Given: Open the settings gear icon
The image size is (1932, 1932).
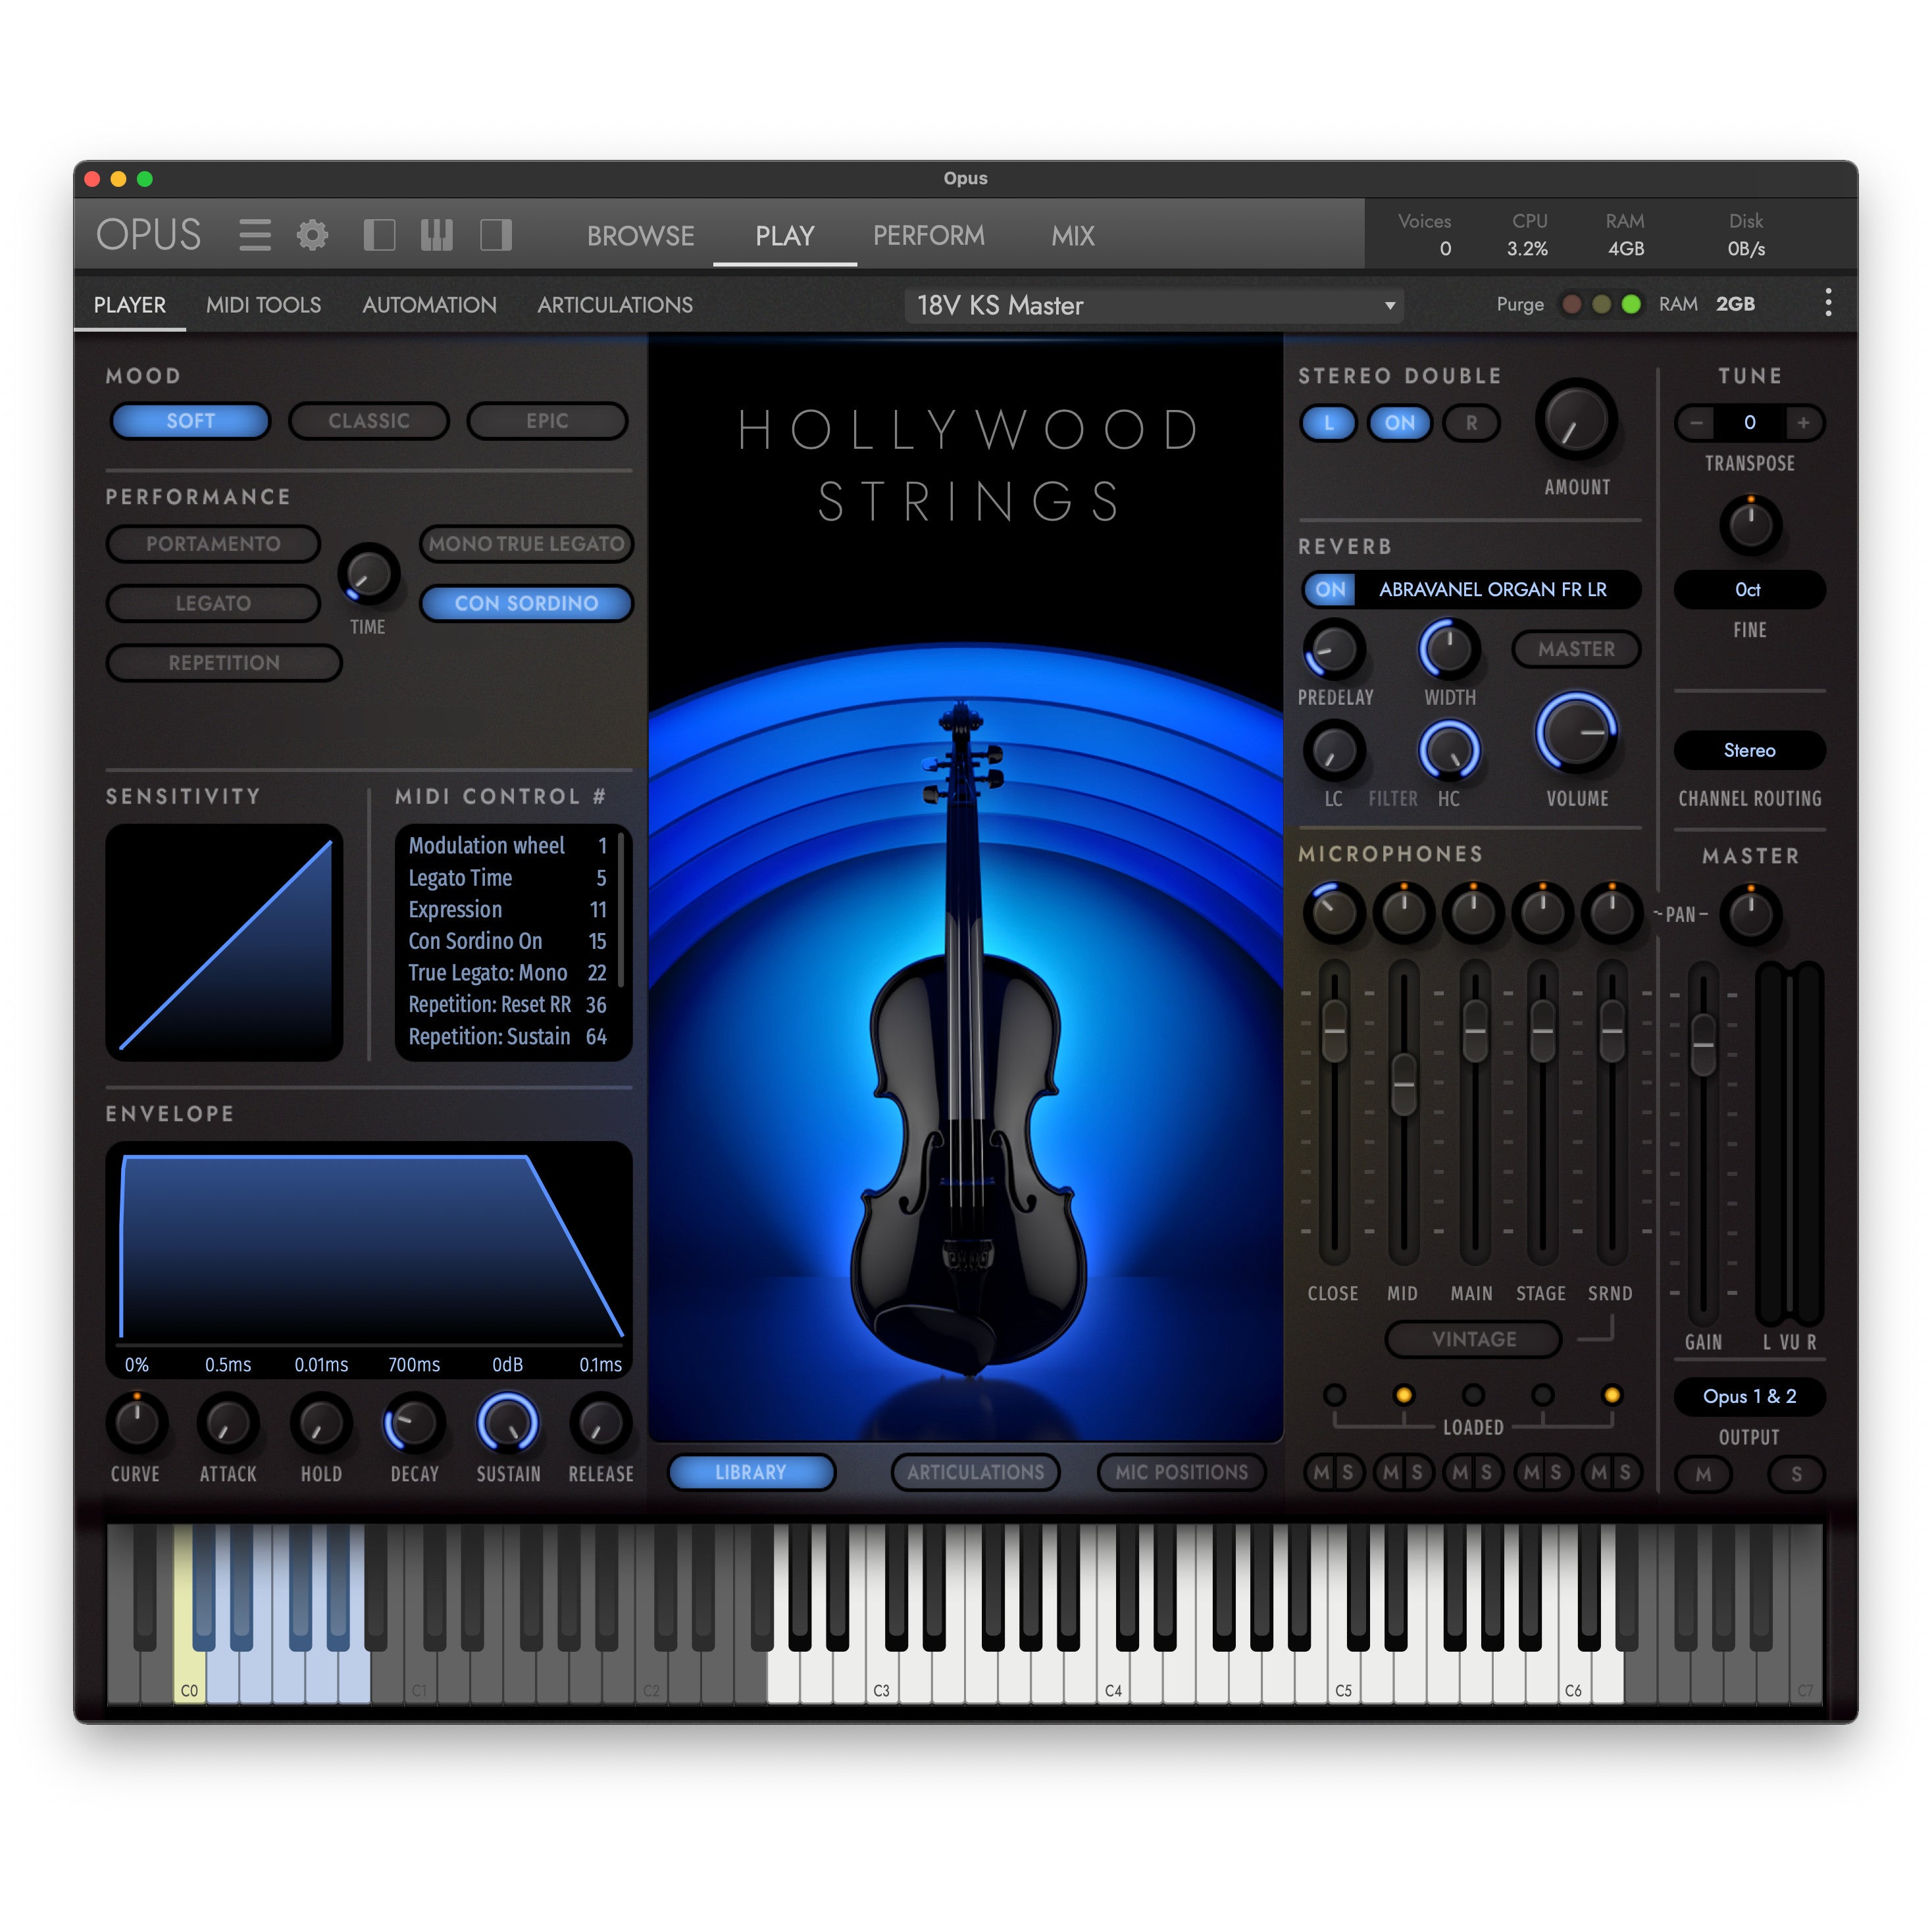Looking at the screenshot, I should (x=313, y=235).
